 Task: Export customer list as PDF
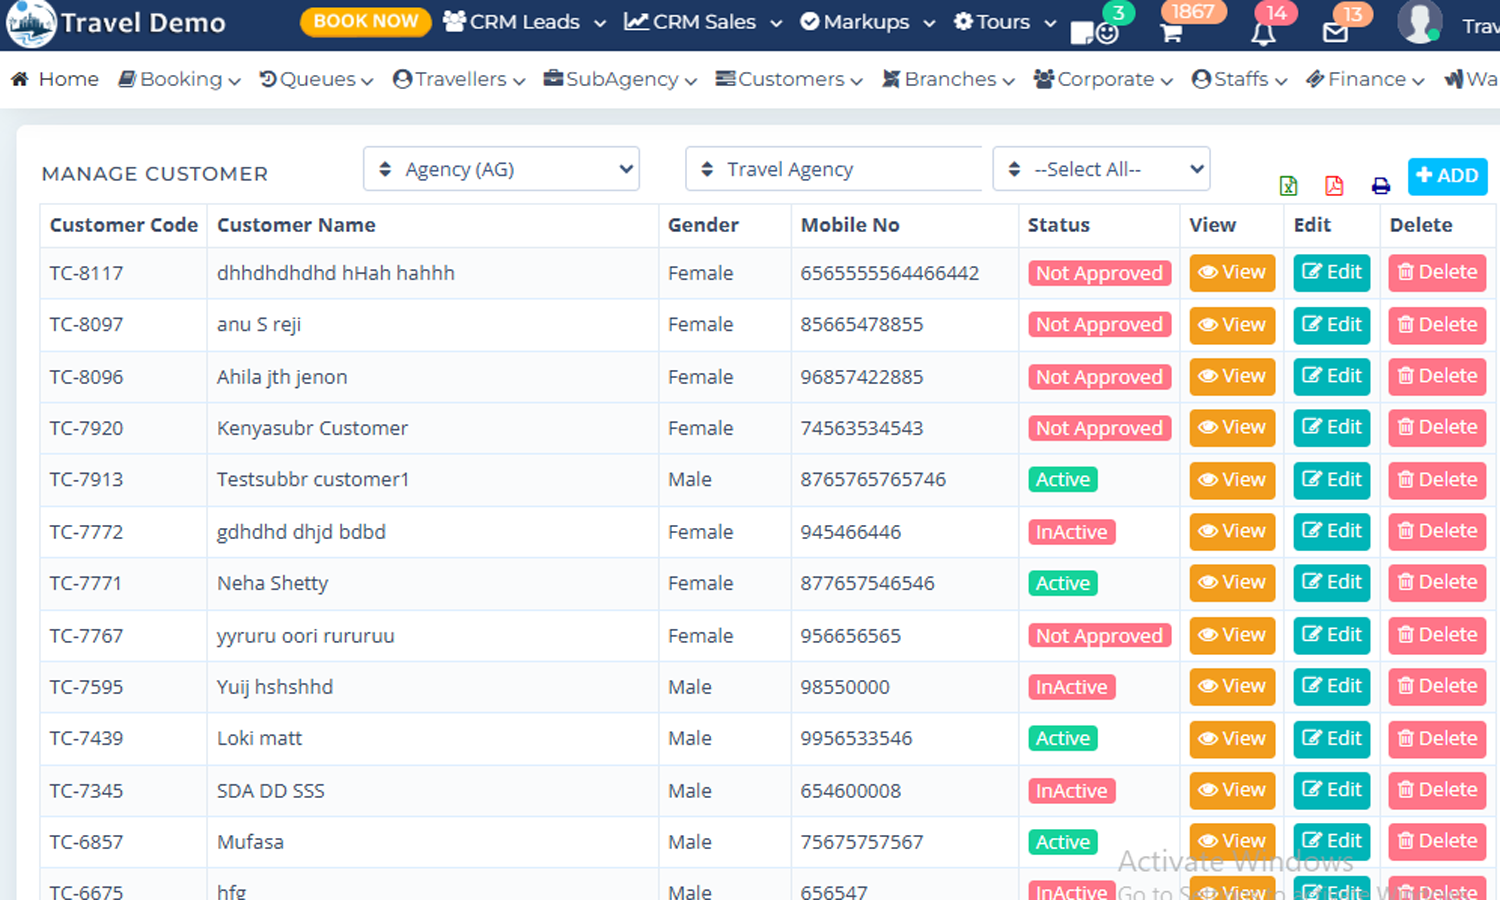1334,185
